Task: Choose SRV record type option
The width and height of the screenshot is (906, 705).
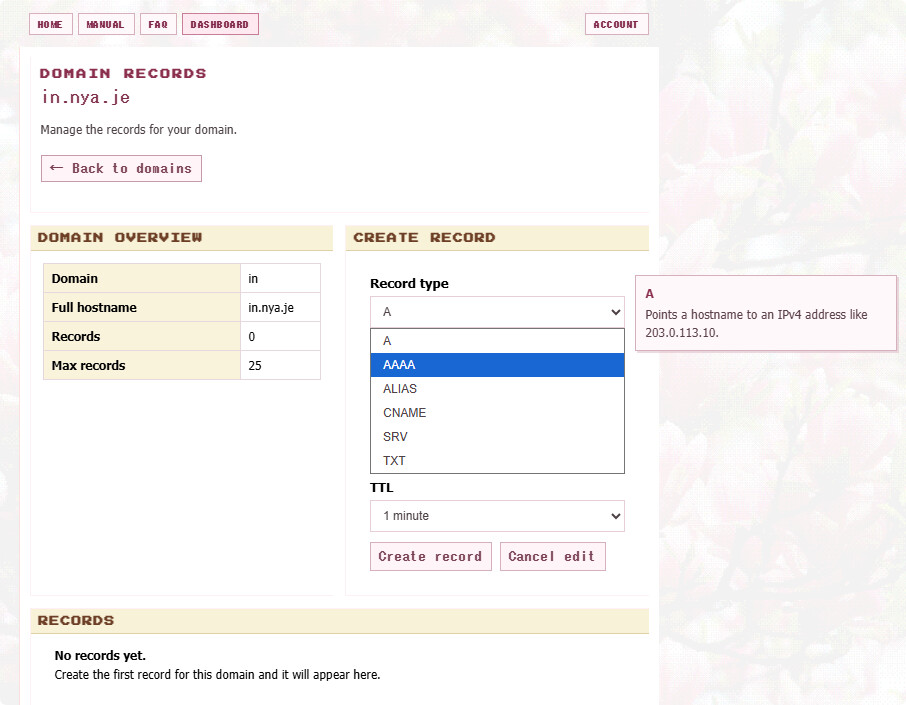Action: click(x=497, y=437)
